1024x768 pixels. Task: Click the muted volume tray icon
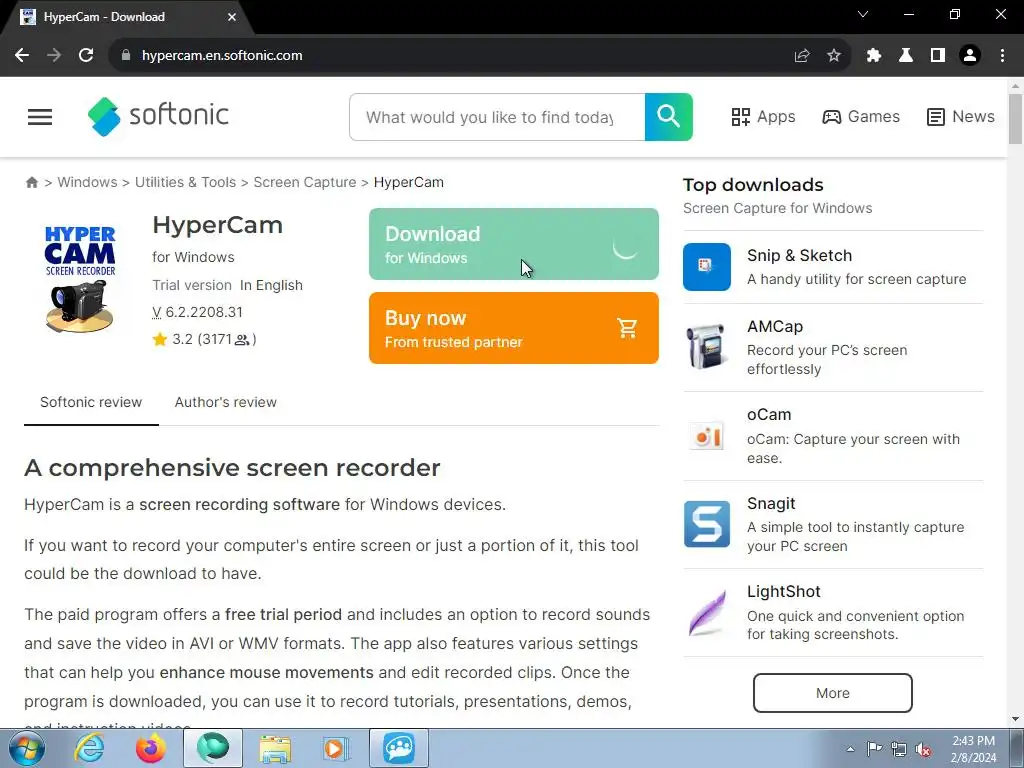coord(923,749)
